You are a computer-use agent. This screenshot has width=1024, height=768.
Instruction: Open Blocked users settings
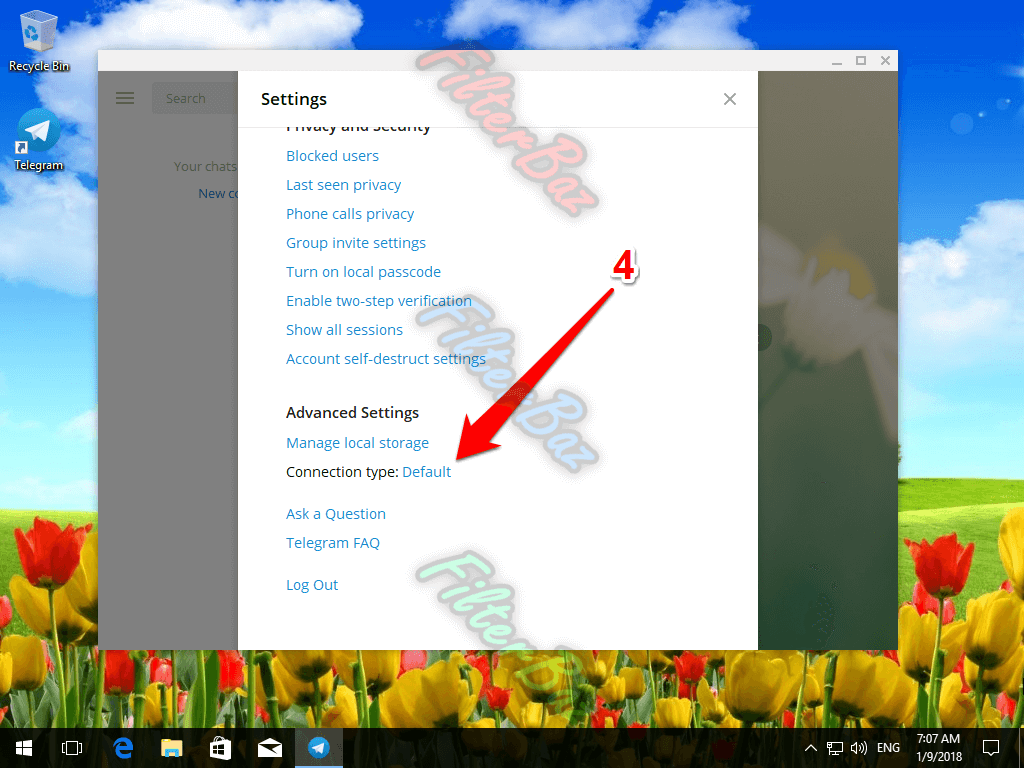click(332, 156)
